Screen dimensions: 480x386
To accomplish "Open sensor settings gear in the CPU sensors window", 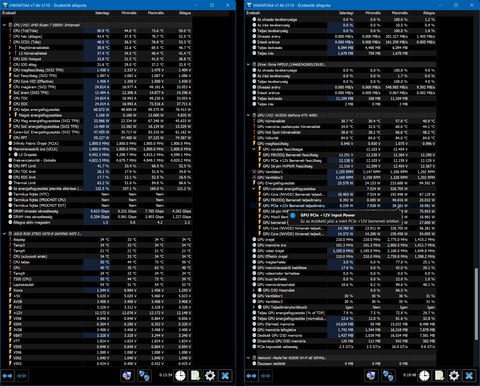I will (210, 376).
